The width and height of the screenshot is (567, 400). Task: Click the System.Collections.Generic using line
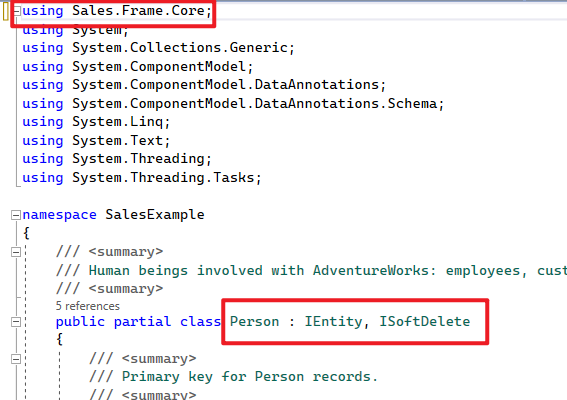pyautogui.click(x=158, y=48)
